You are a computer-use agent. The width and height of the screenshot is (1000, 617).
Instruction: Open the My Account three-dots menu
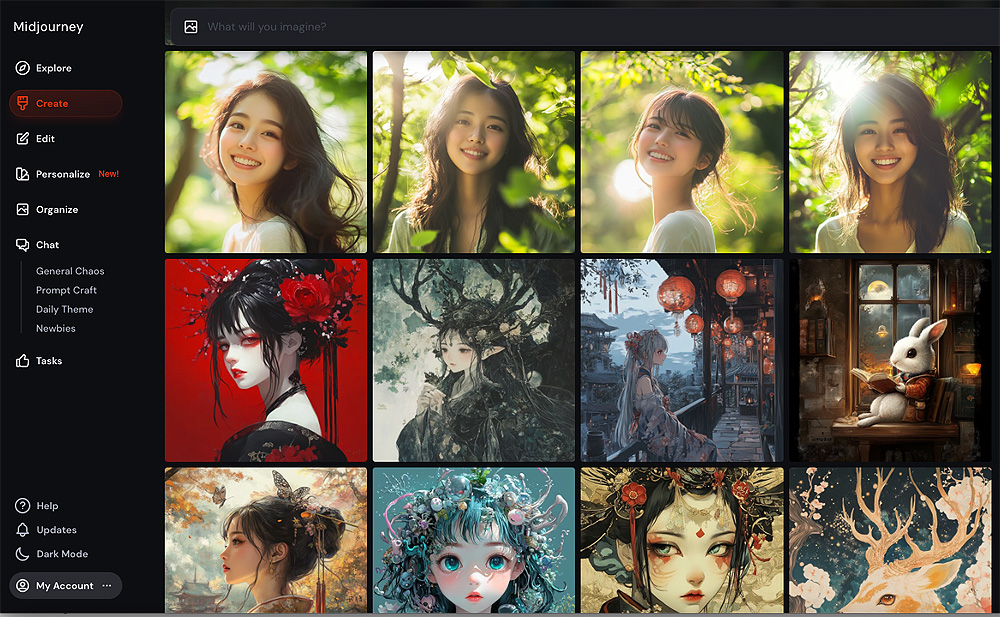[x=107, y=586]
